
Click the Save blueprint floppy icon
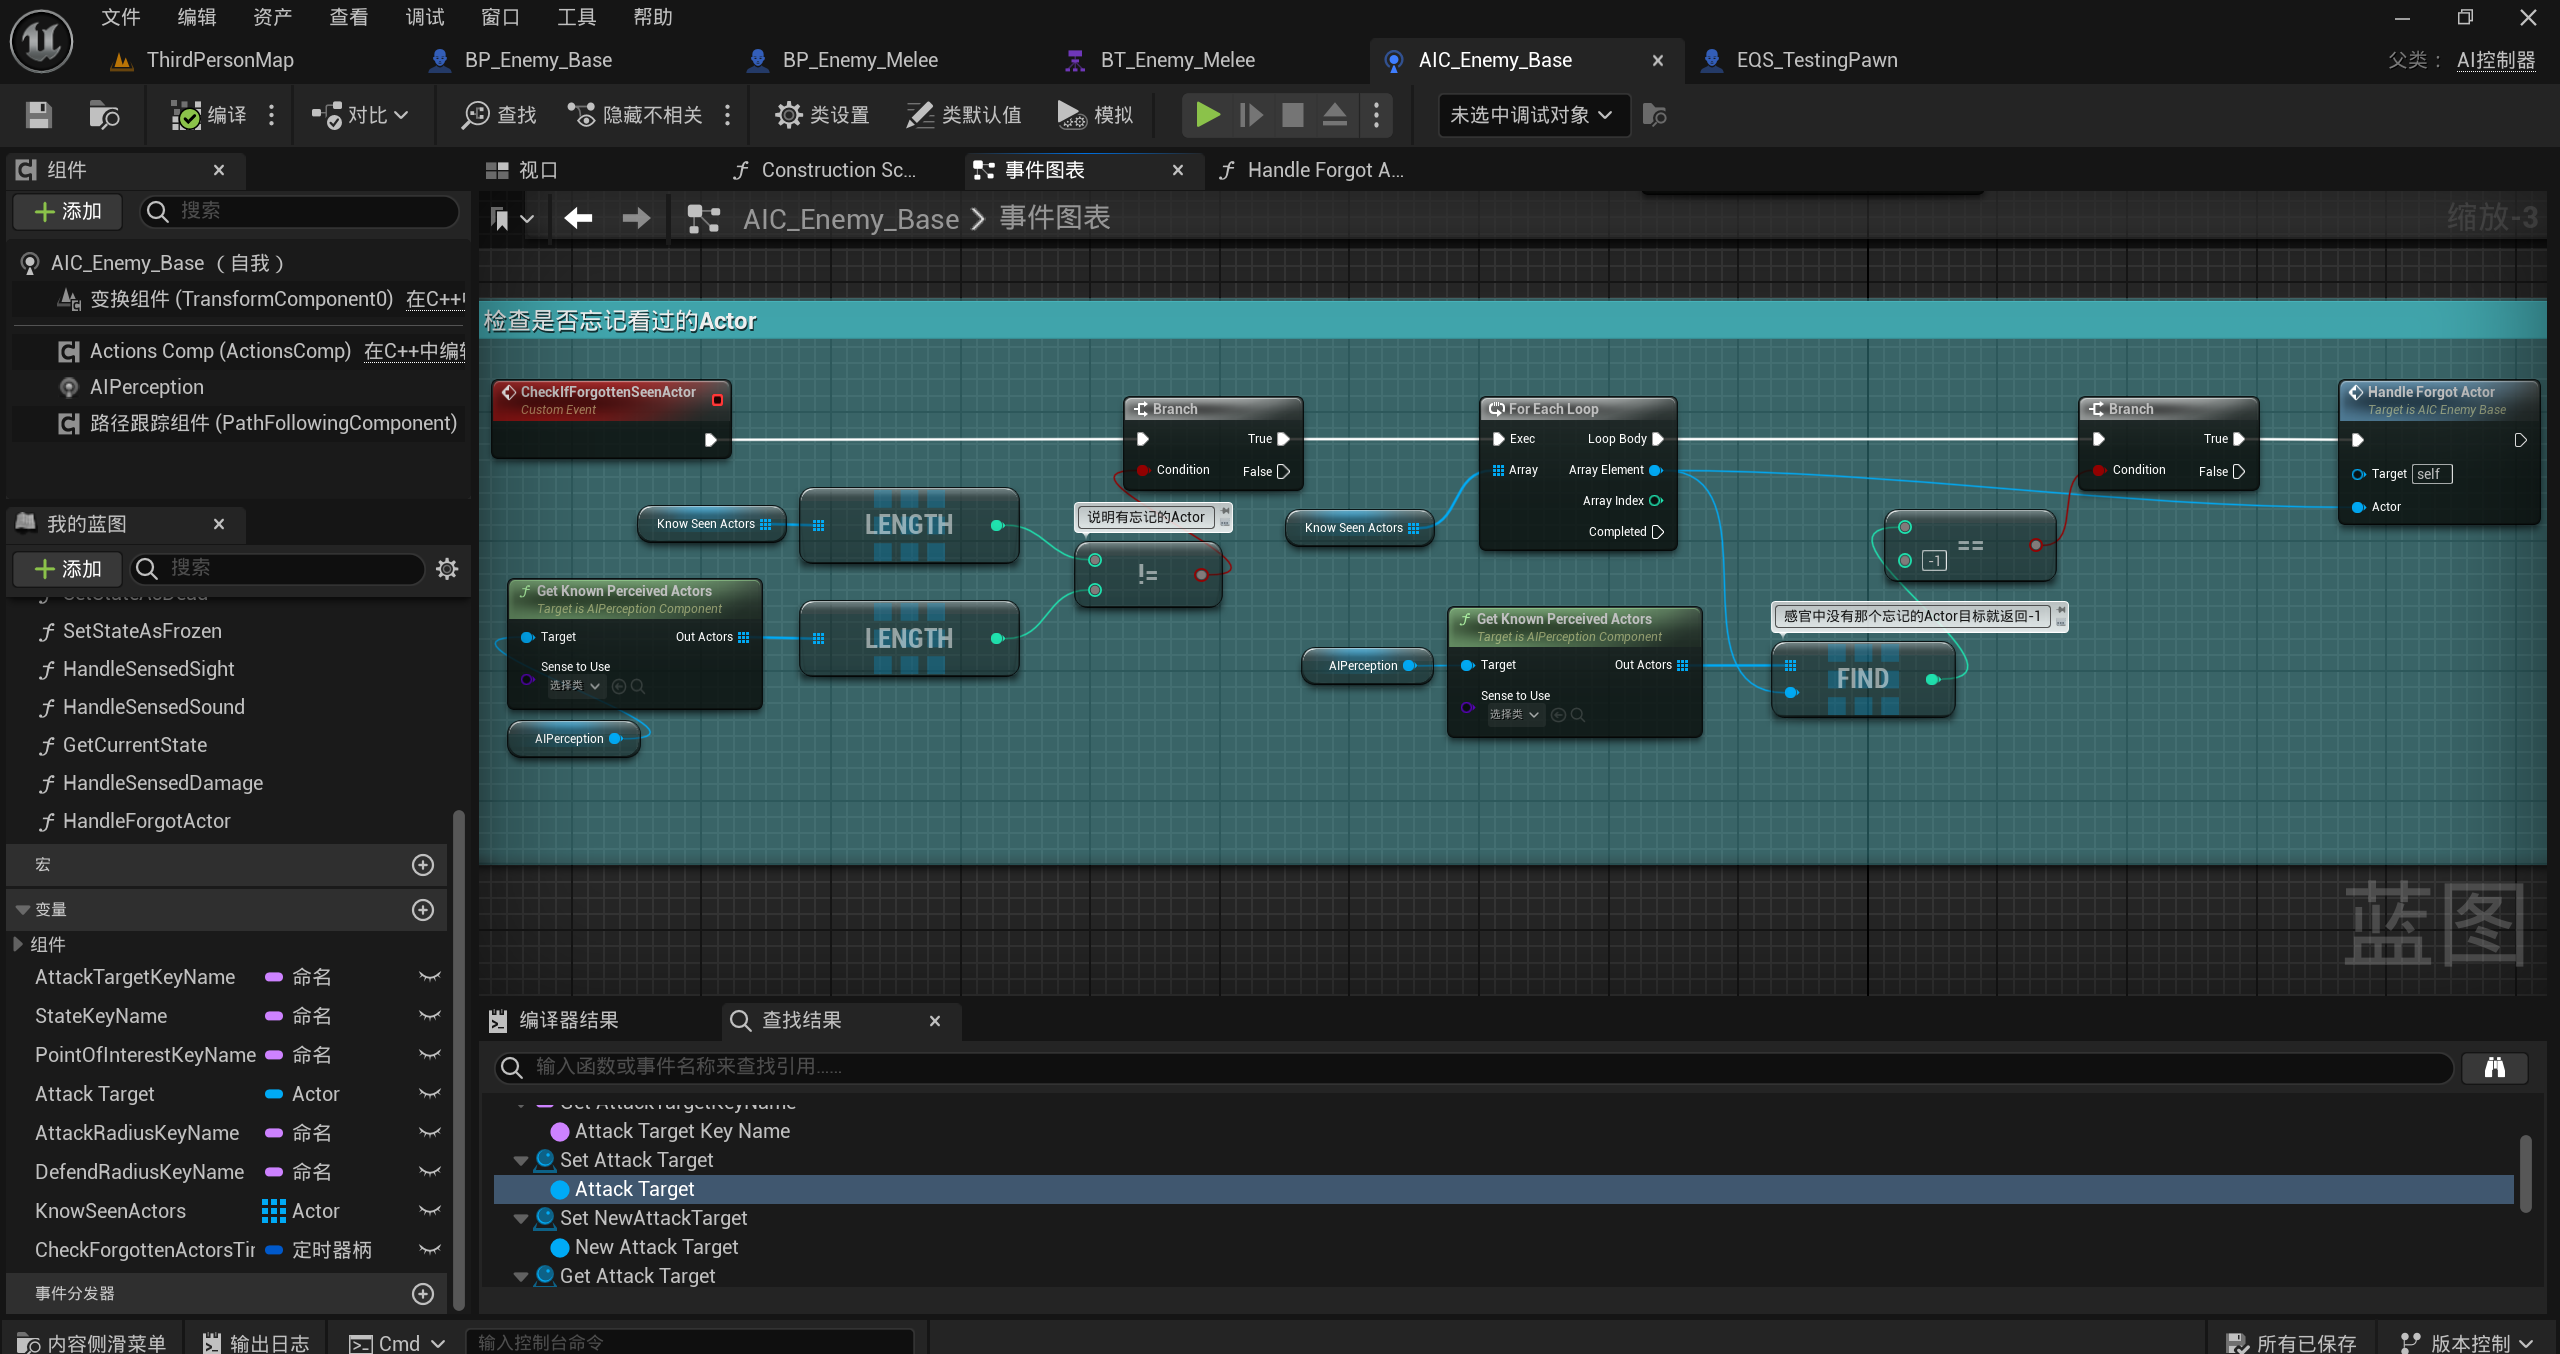pos(38,115)
